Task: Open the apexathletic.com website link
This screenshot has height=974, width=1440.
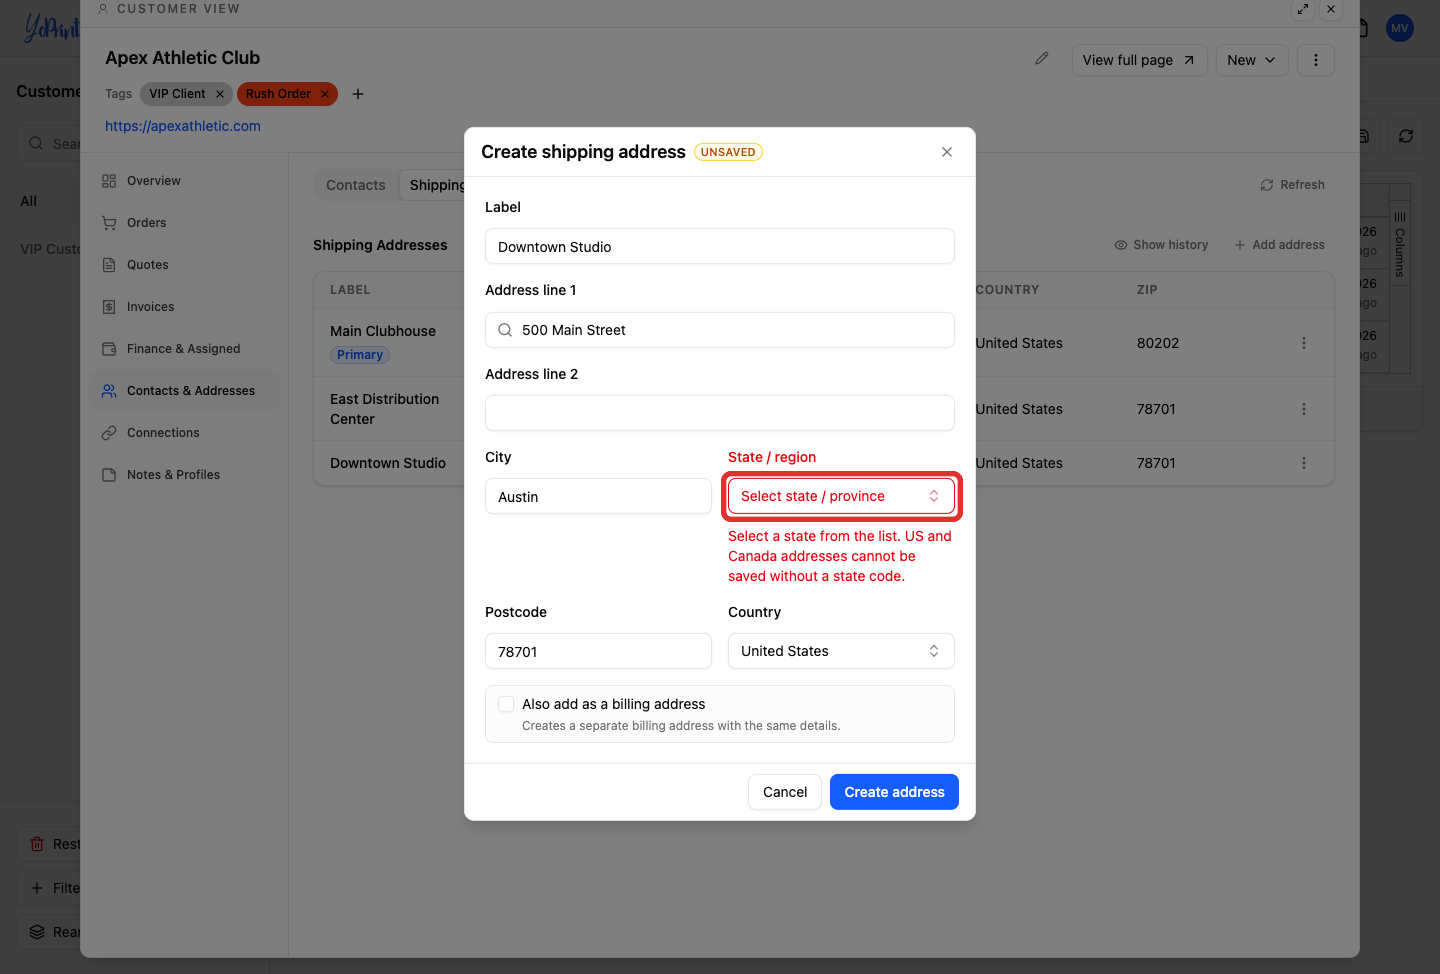Action: (183, 126)
